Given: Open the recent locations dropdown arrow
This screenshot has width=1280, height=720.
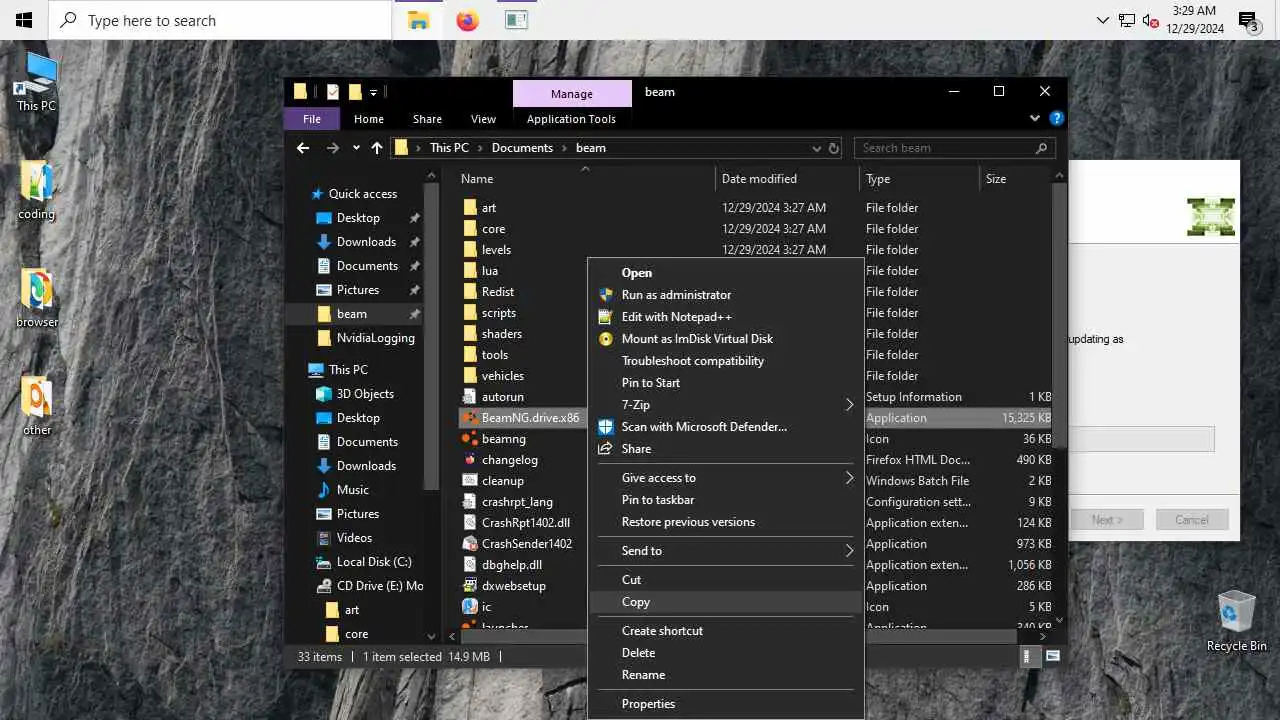Looking at the screenshot, I should coord(356,148).
